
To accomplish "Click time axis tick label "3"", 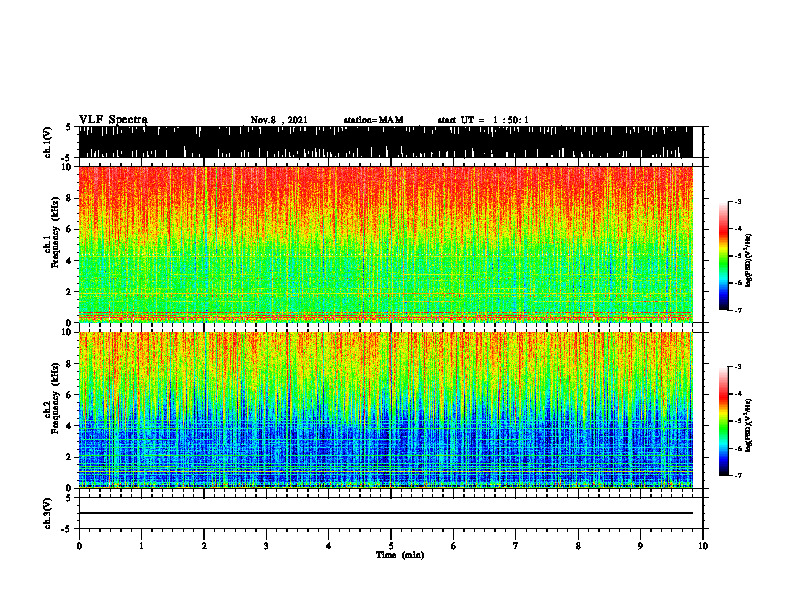I will point(266,546).
